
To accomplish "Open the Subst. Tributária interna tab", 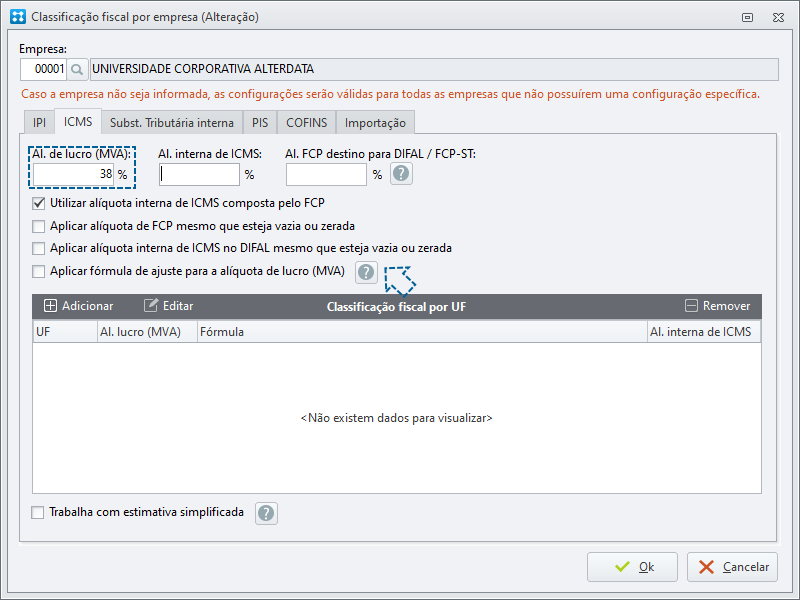I will tap(172, 123).
